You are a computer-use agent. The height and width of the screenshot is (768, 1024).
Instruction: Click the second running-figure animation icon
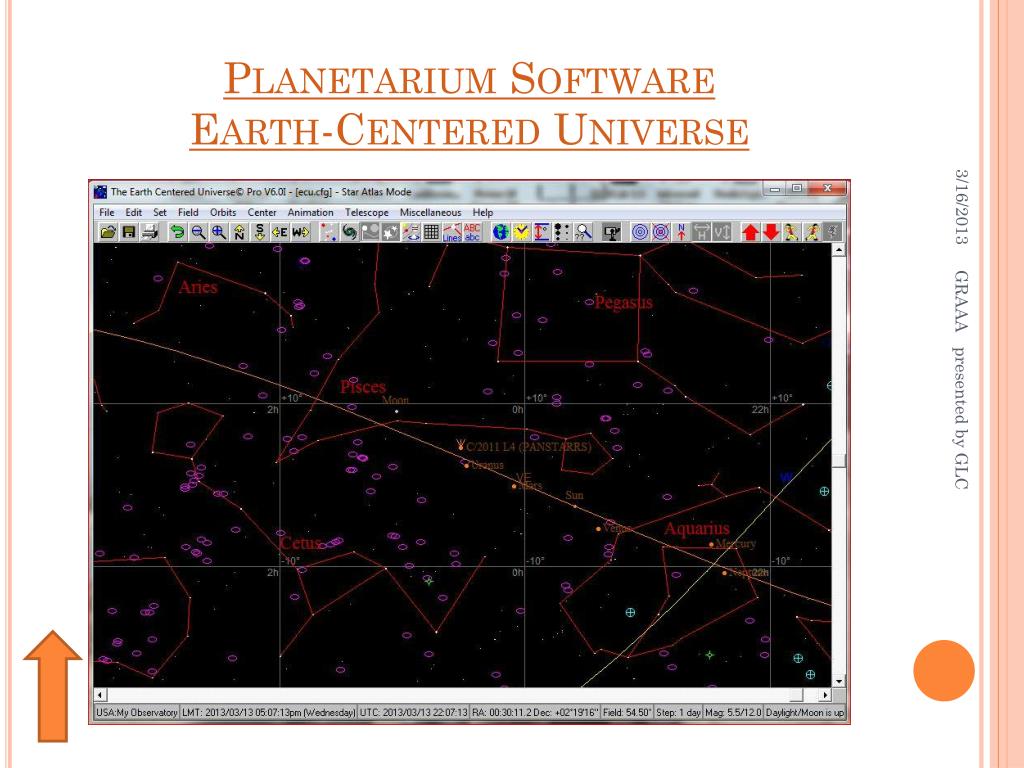pos(812,232)
